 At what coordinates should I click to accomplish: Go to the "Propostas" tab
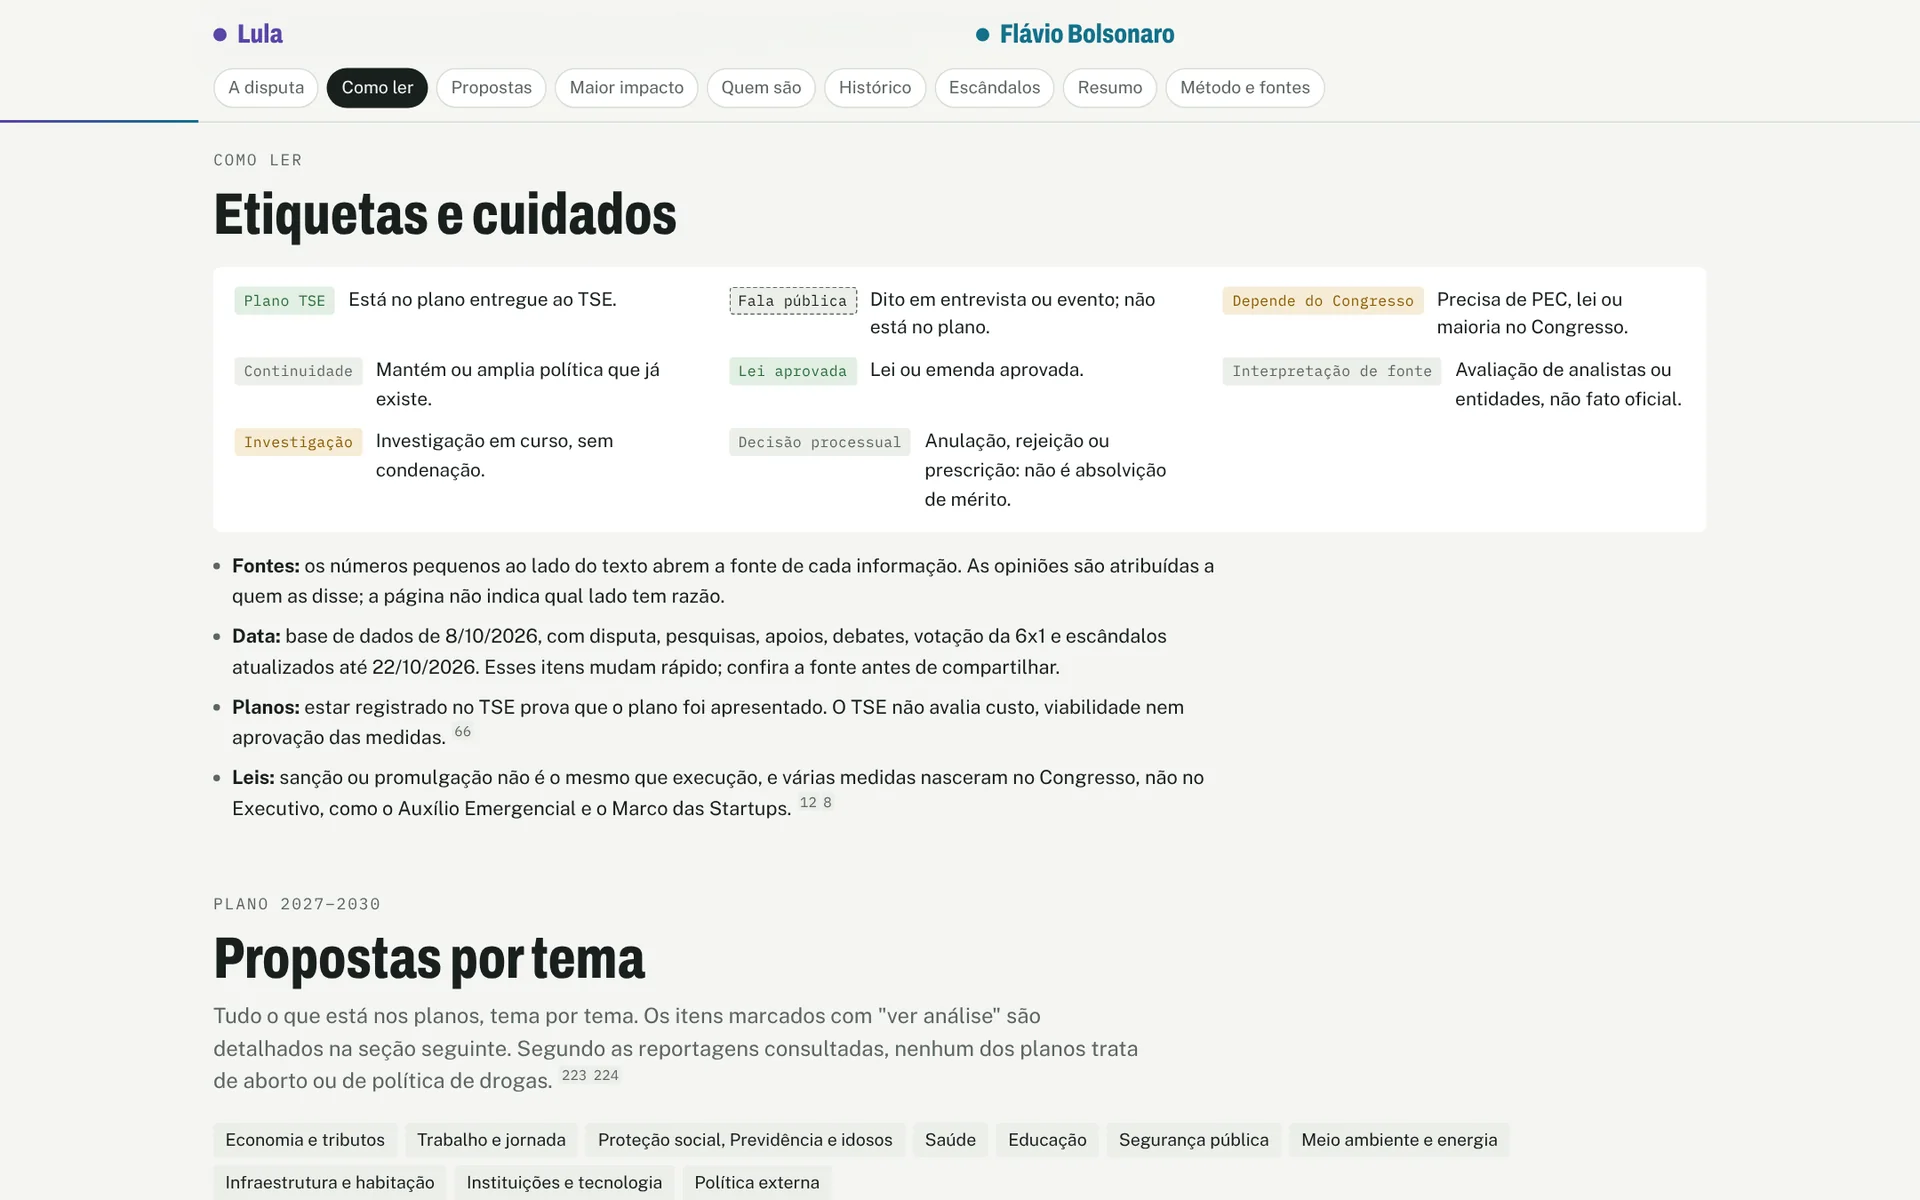pyautogui.click(x=491, y=88)
